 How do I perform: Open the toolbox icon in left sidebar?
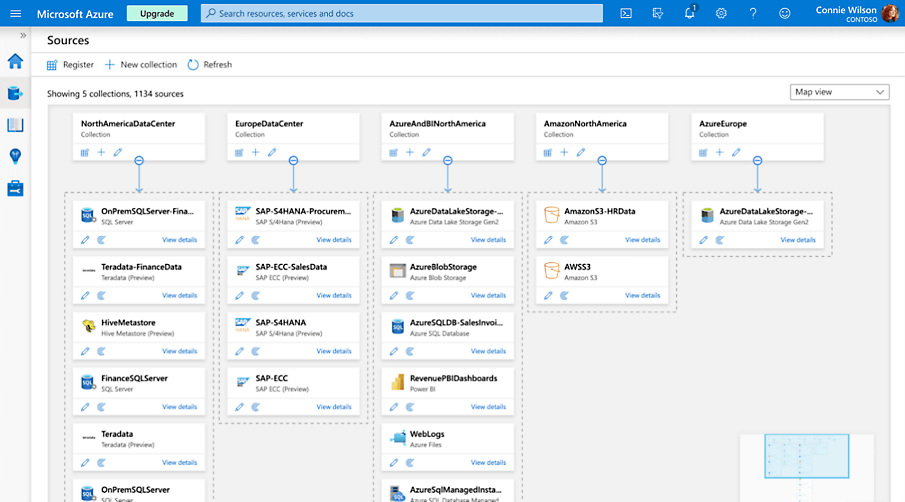coord(15,188)
